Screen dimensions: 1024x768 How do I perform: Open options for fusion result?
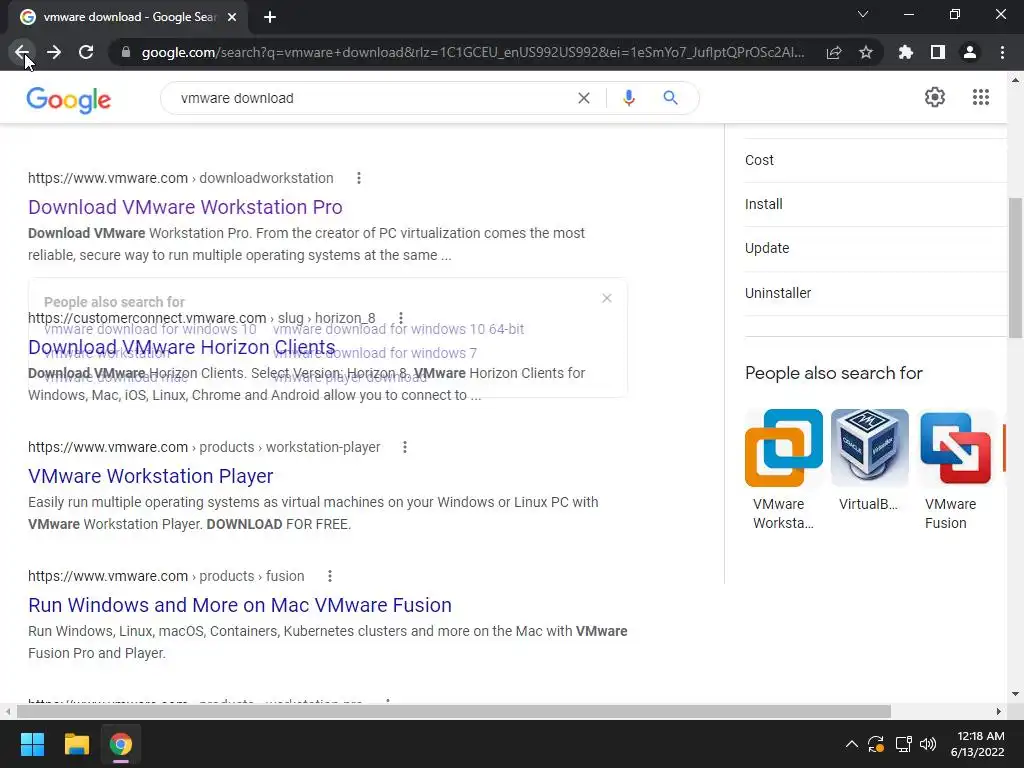point(330,576)
